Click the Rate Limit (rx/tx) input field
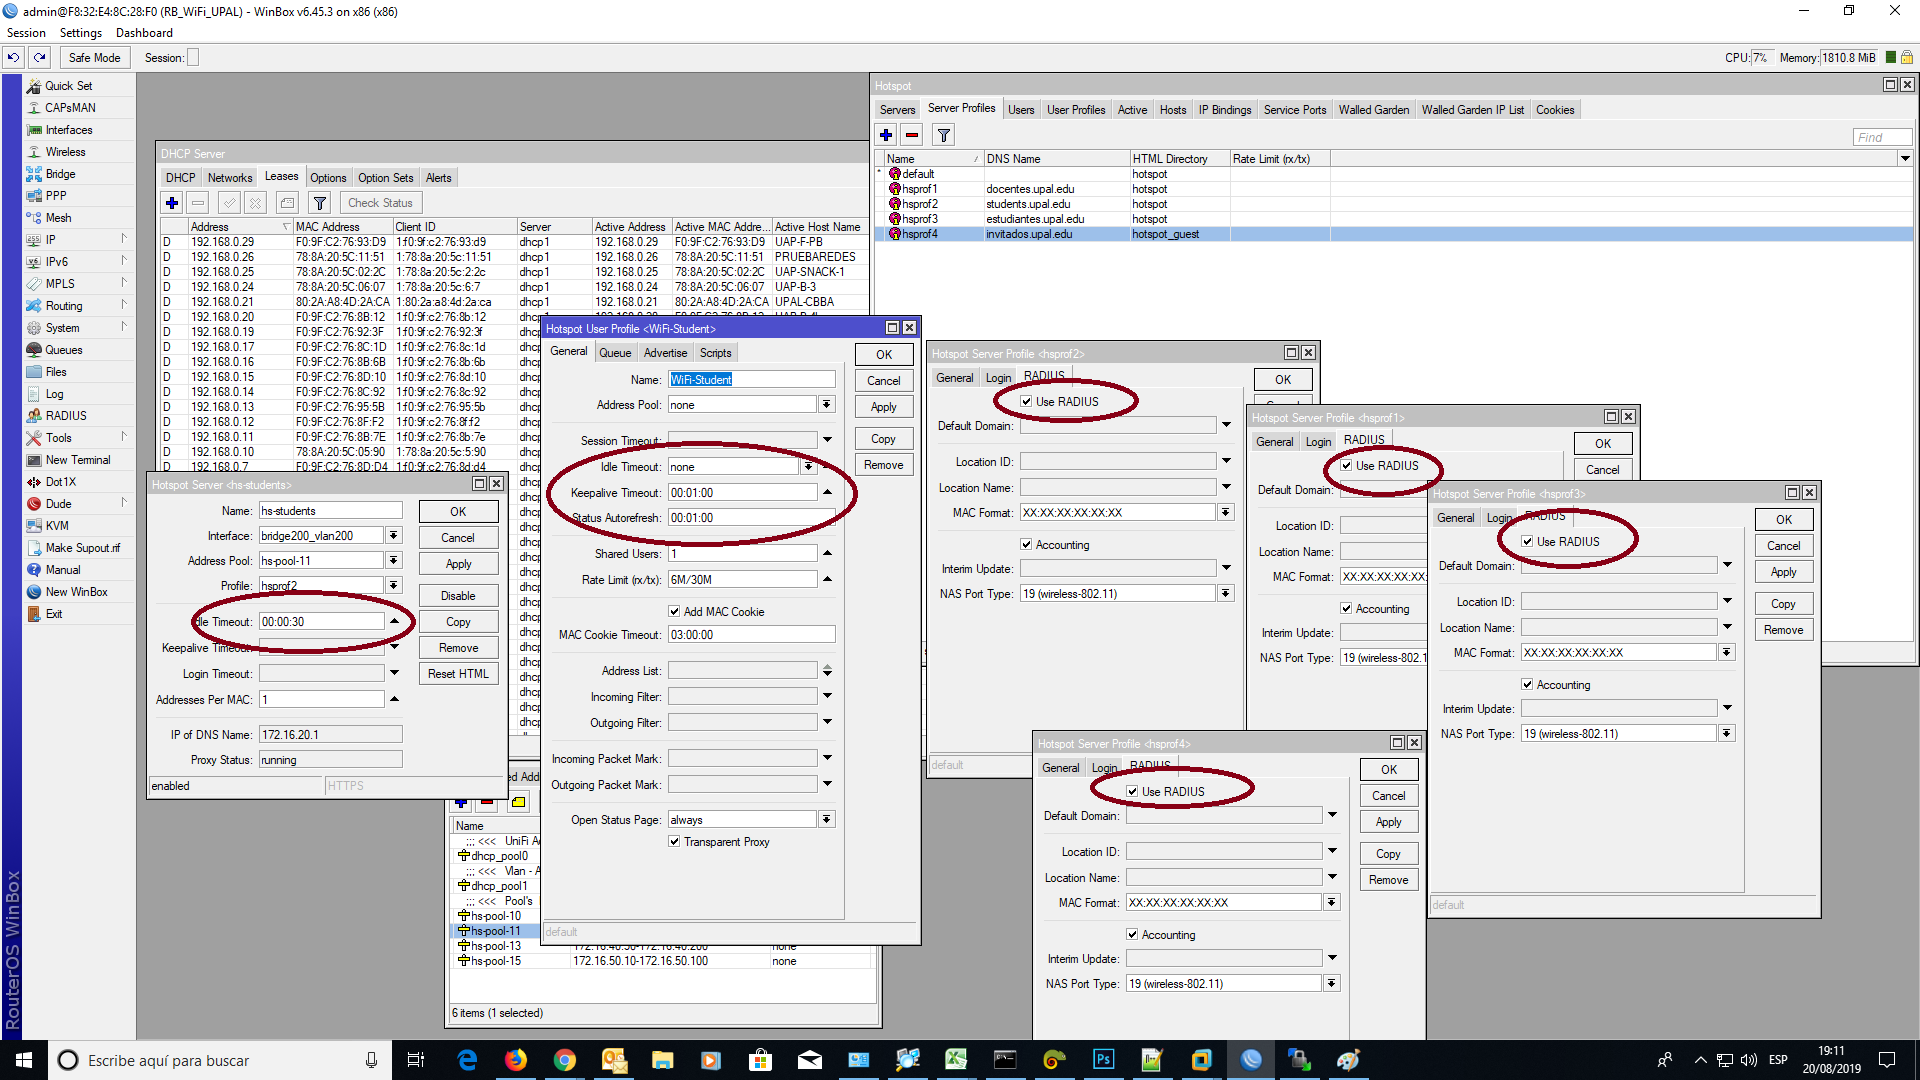This screenshot has width=1920, height=1080. point(743,580)
